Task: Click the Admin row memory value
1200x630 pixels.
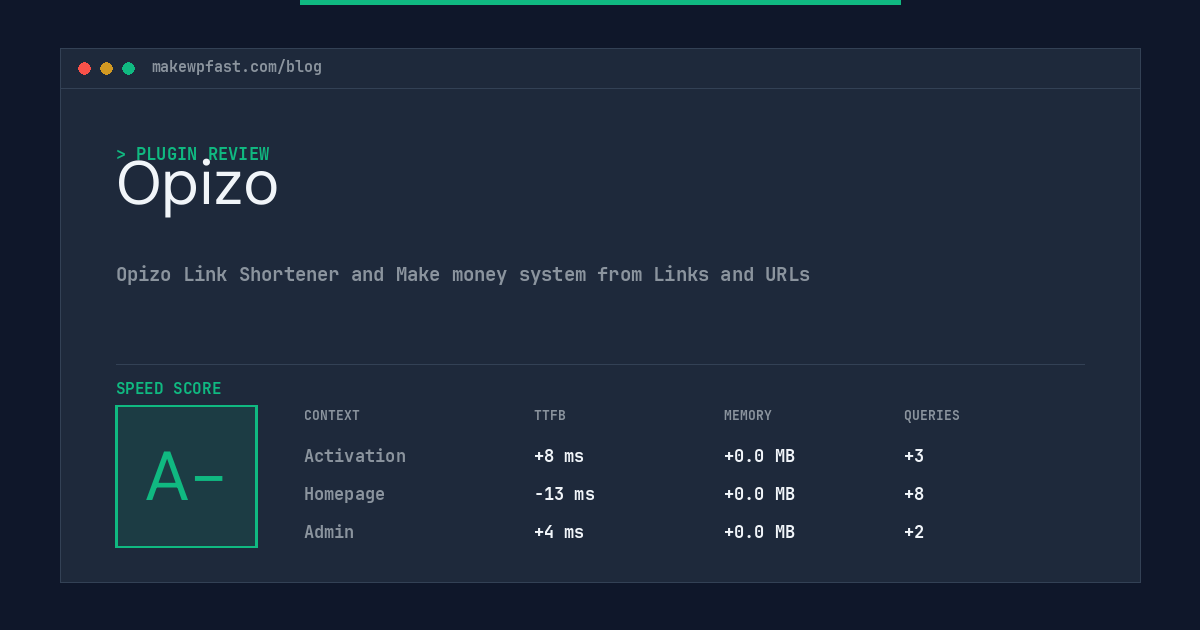Action: [759, 532]
